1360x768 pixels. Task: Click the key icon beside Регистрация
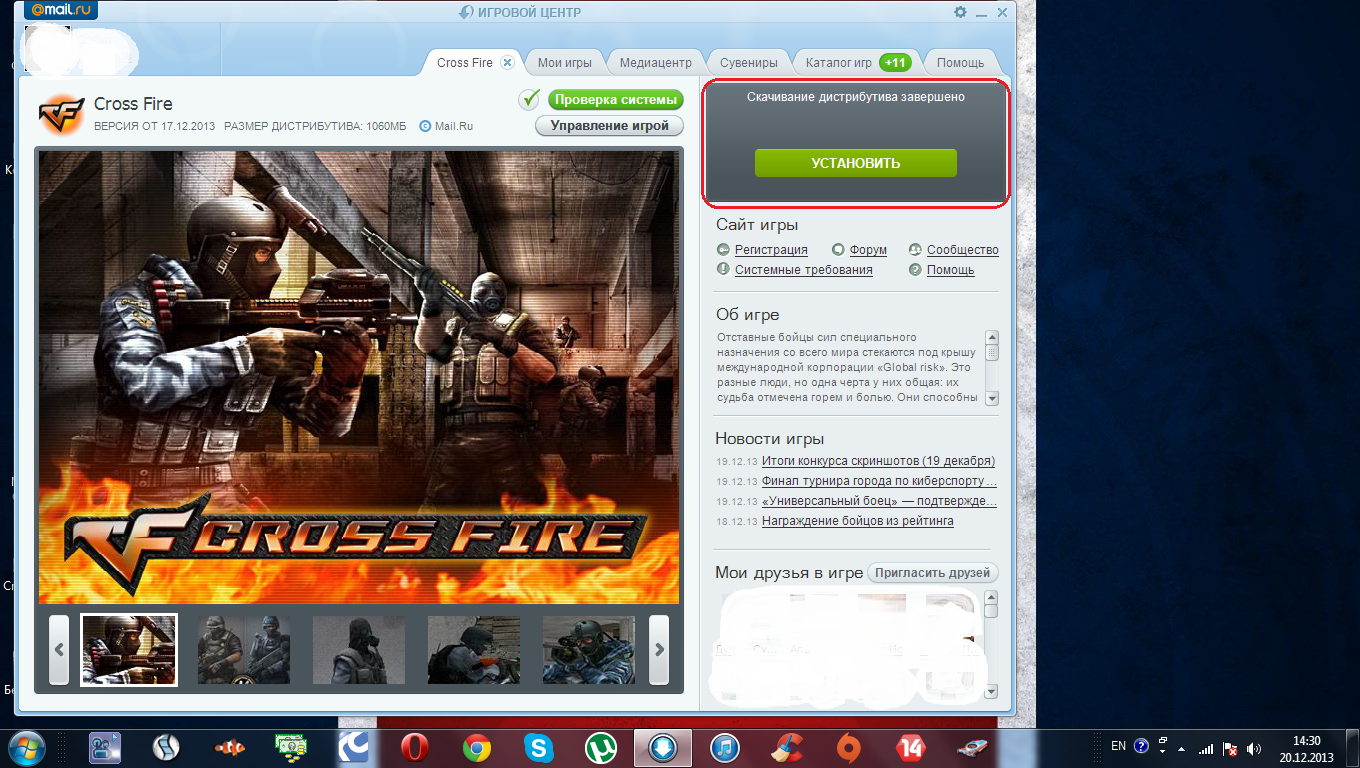click(x=723, y=250)
